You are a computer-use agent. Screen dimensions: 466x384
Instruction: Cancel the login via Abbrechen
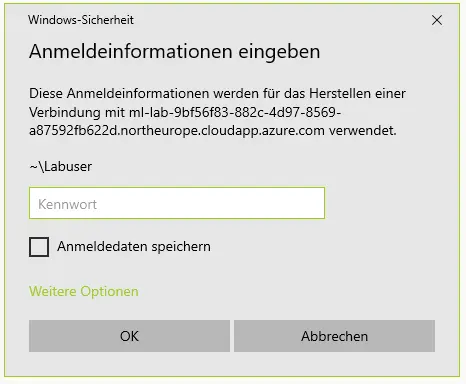click(334, 336)
